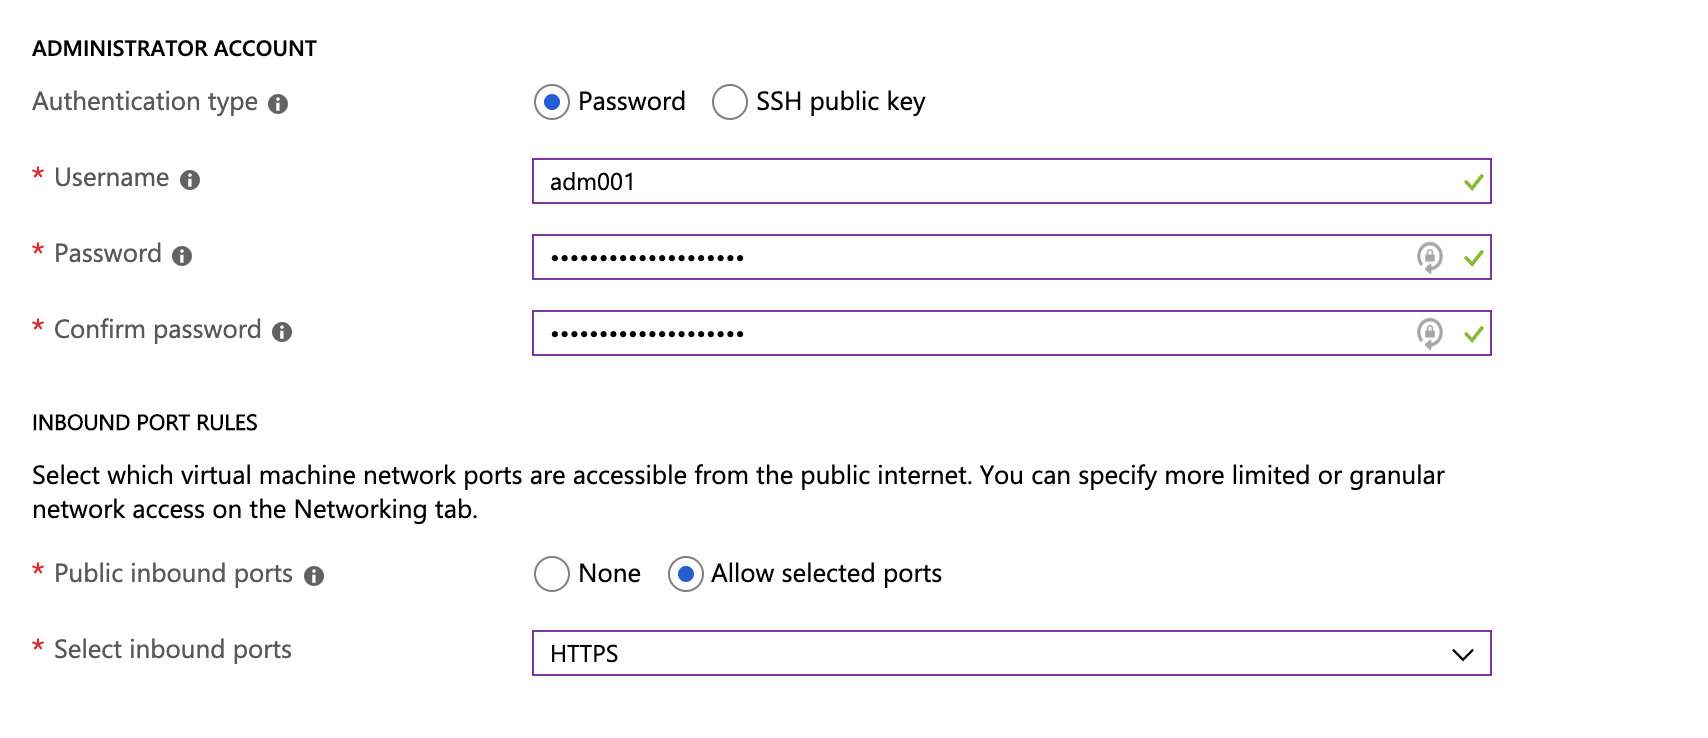
Task: Click password manager icon in Confirm password field
Action: (1430, 333)
